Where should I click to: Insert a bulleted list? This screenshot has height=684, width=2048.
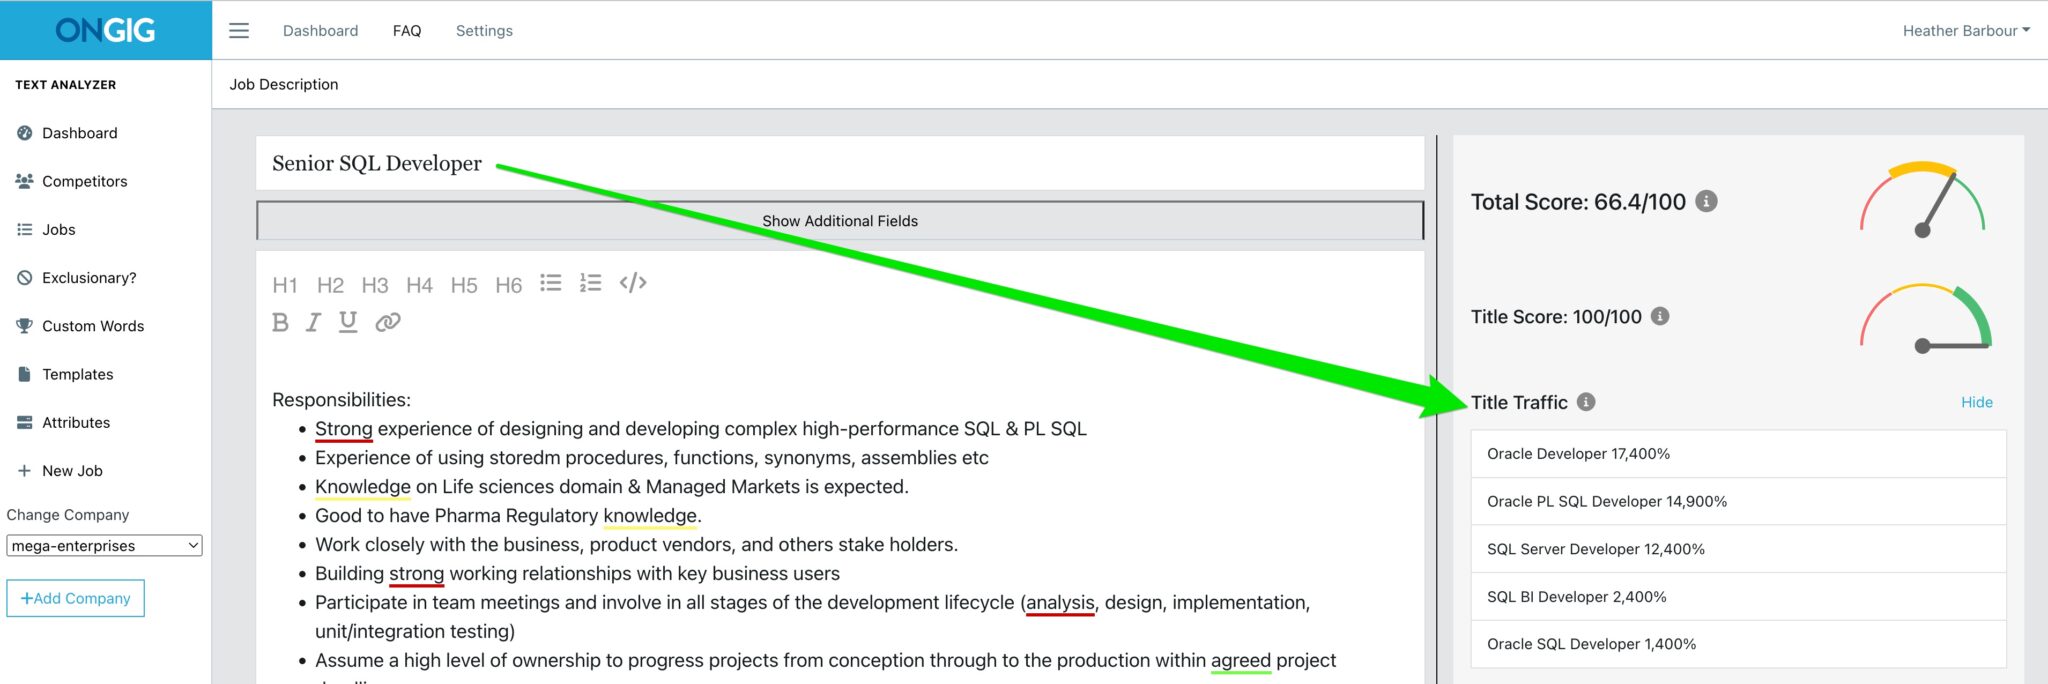550,284
